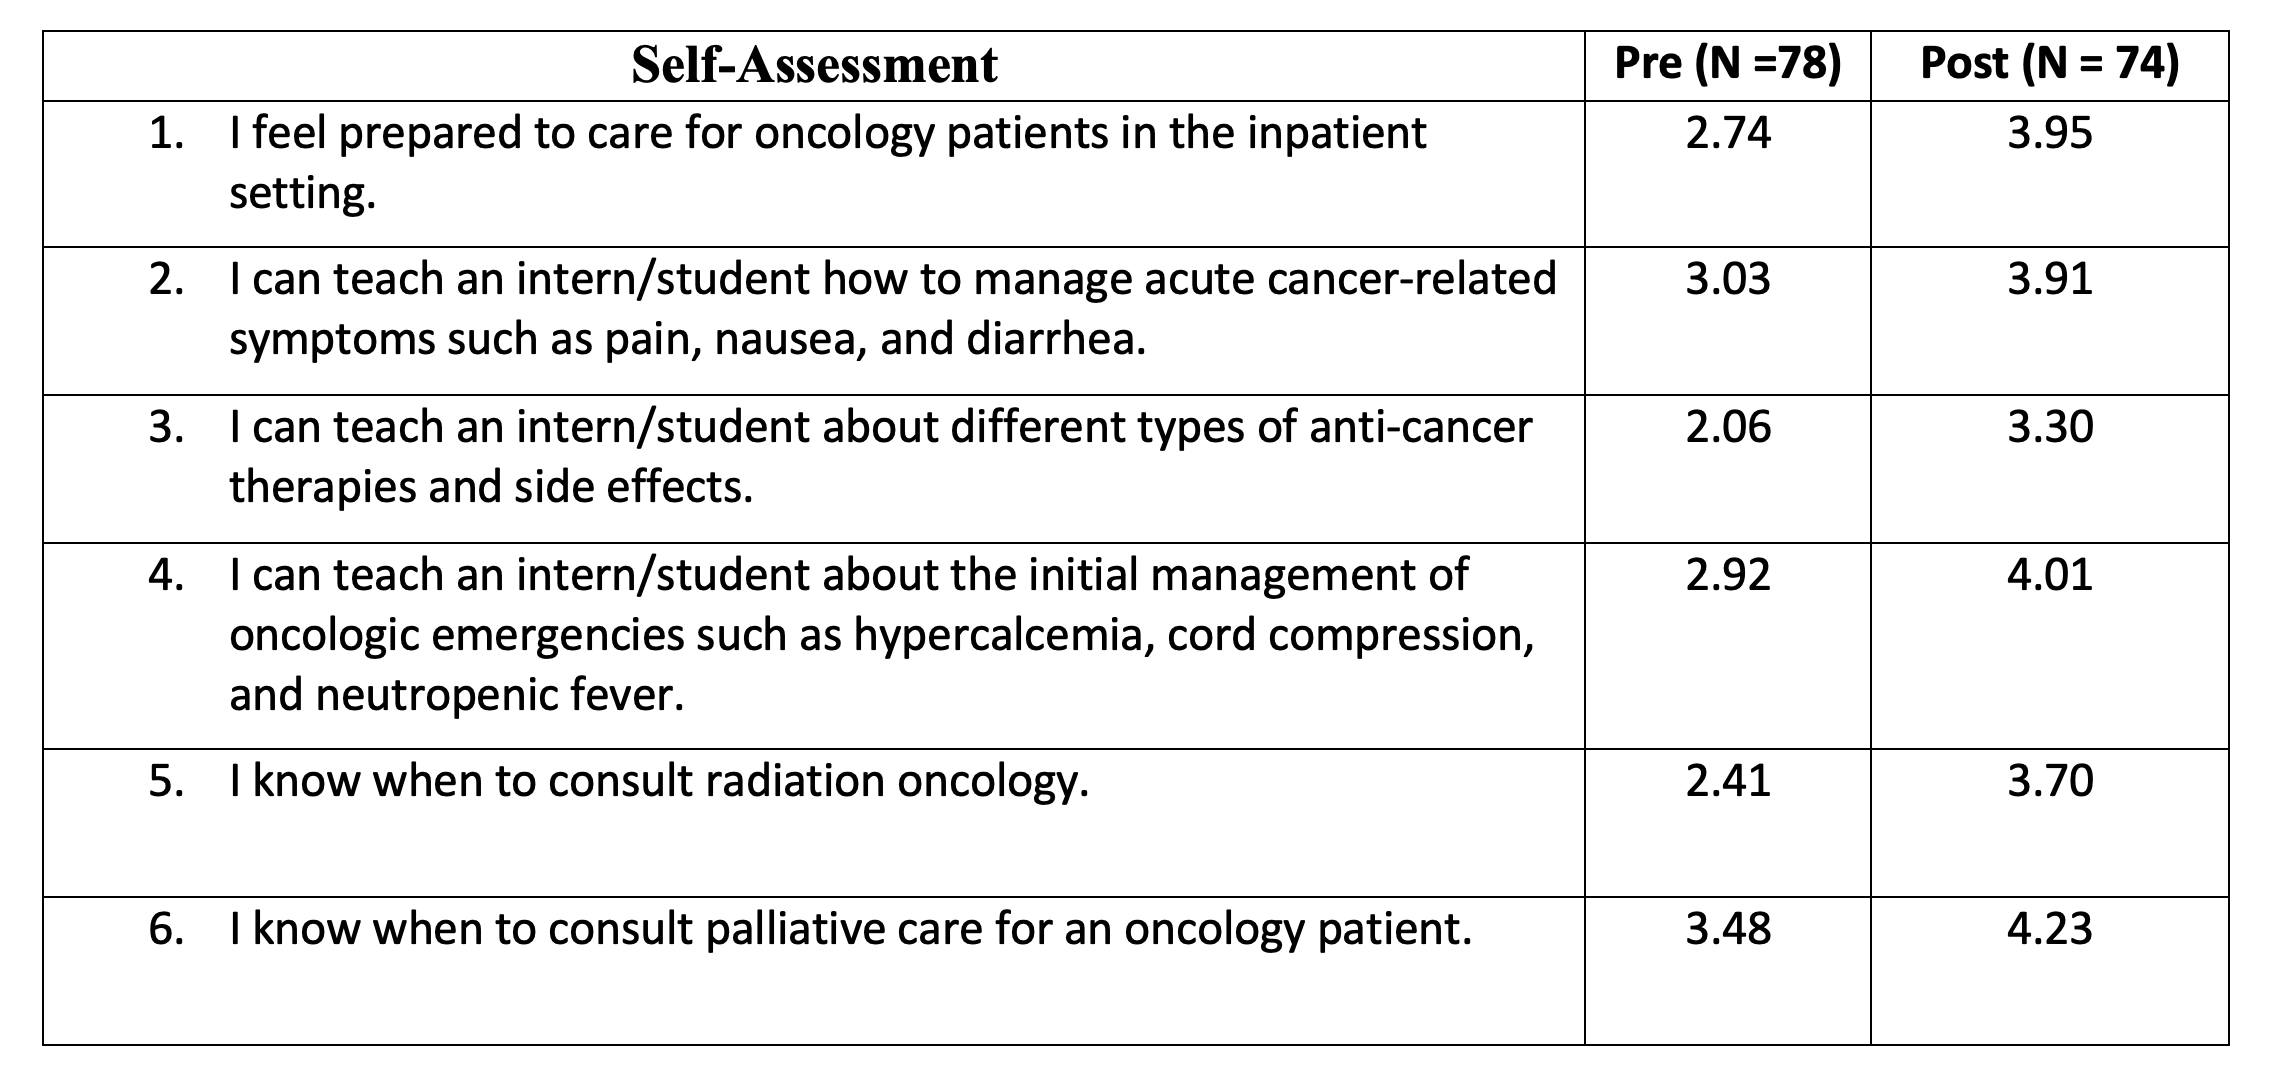Select the pre score 2.92

(1727, 575)
